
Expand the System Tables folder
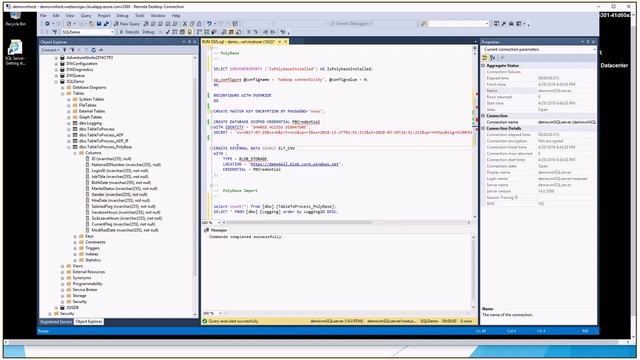click(69, 99)
